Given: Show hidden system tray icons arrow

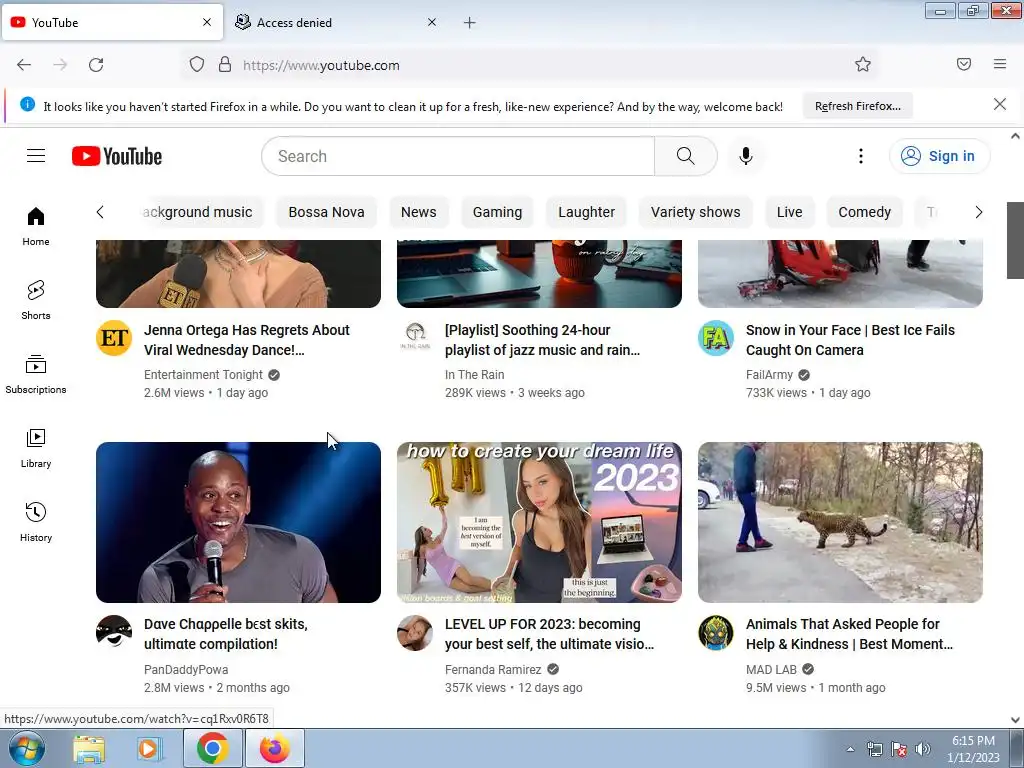Looking at the screenshot, I should pyautogui.click(x=850, y=749).
